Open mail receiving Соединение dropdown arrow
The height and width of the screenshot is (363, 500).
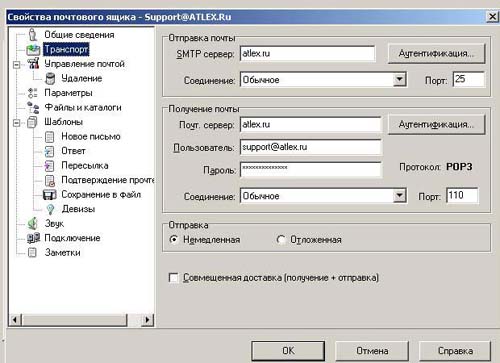click(399, 196)
